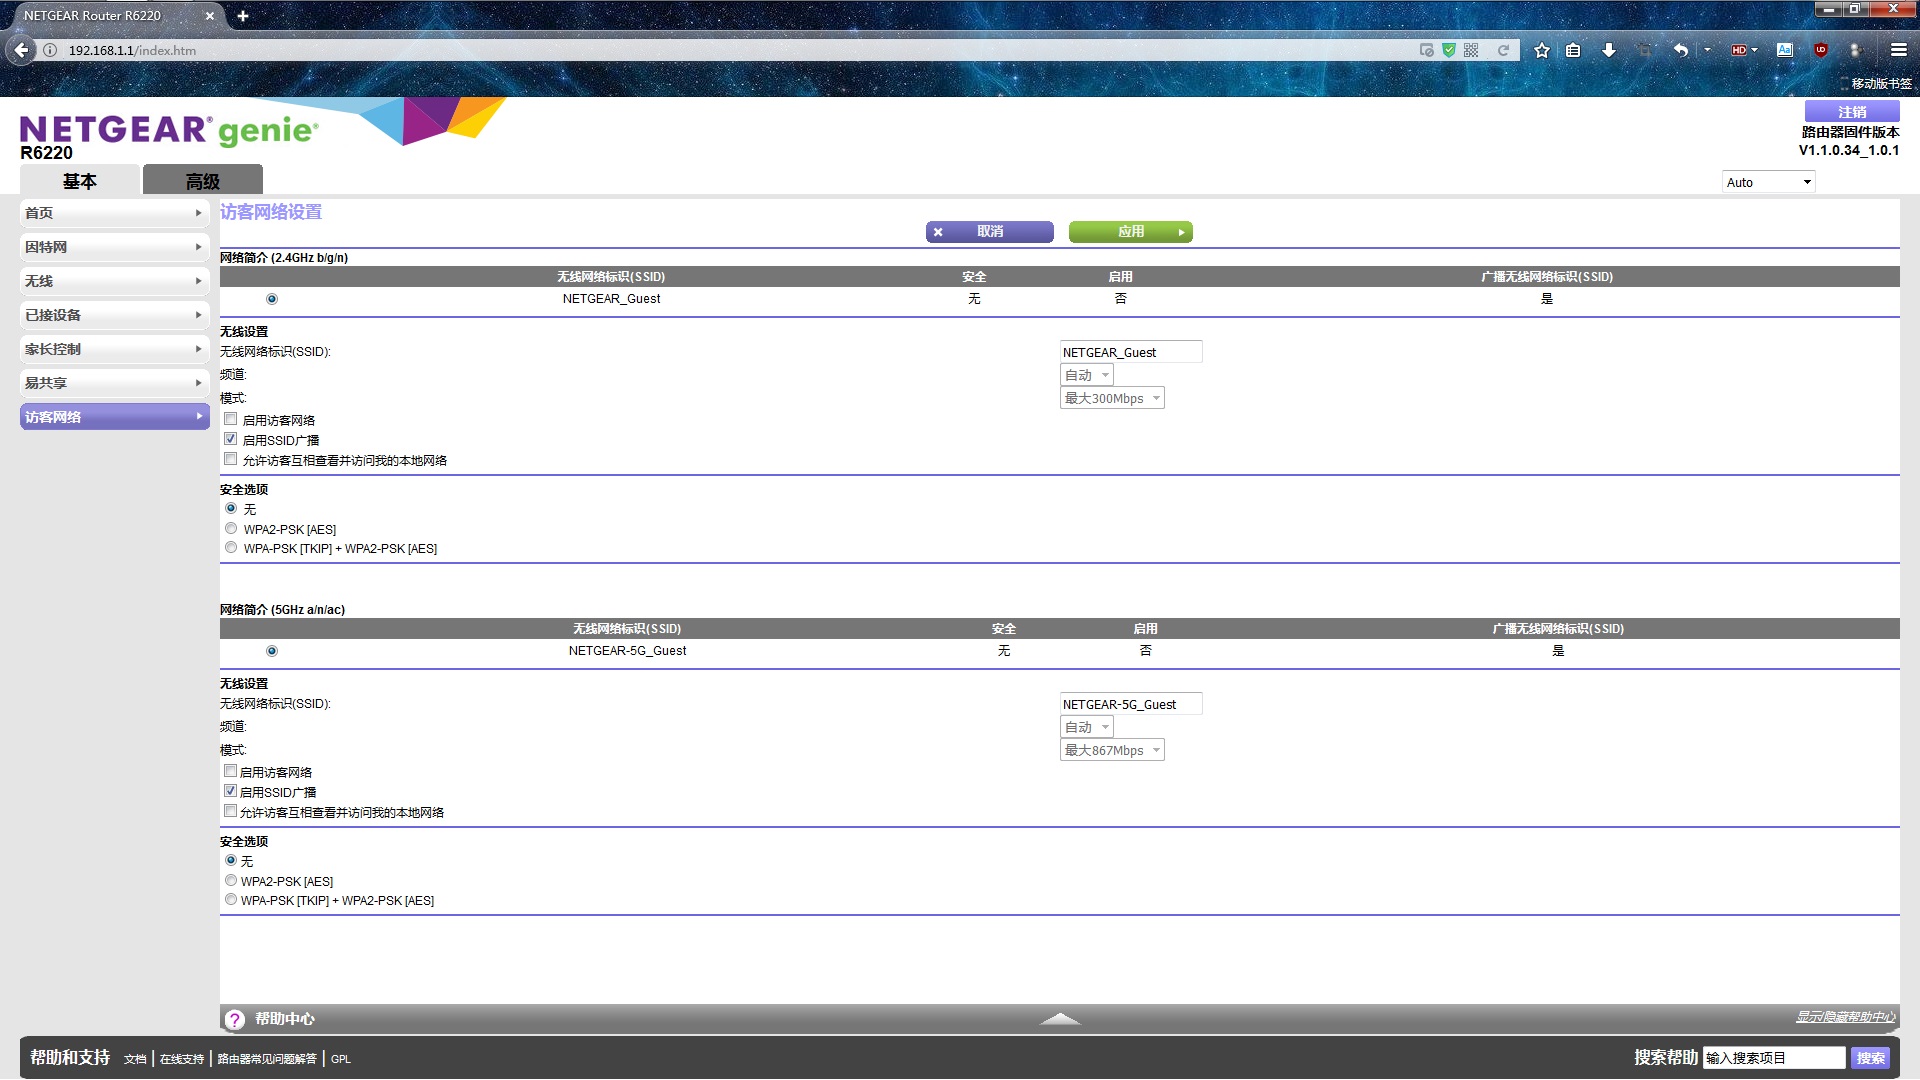Viewport: 1920px width, 1080px height.
Task: Select the NETGEAR_Guest radio button in table
Action: tap(272, 299)
